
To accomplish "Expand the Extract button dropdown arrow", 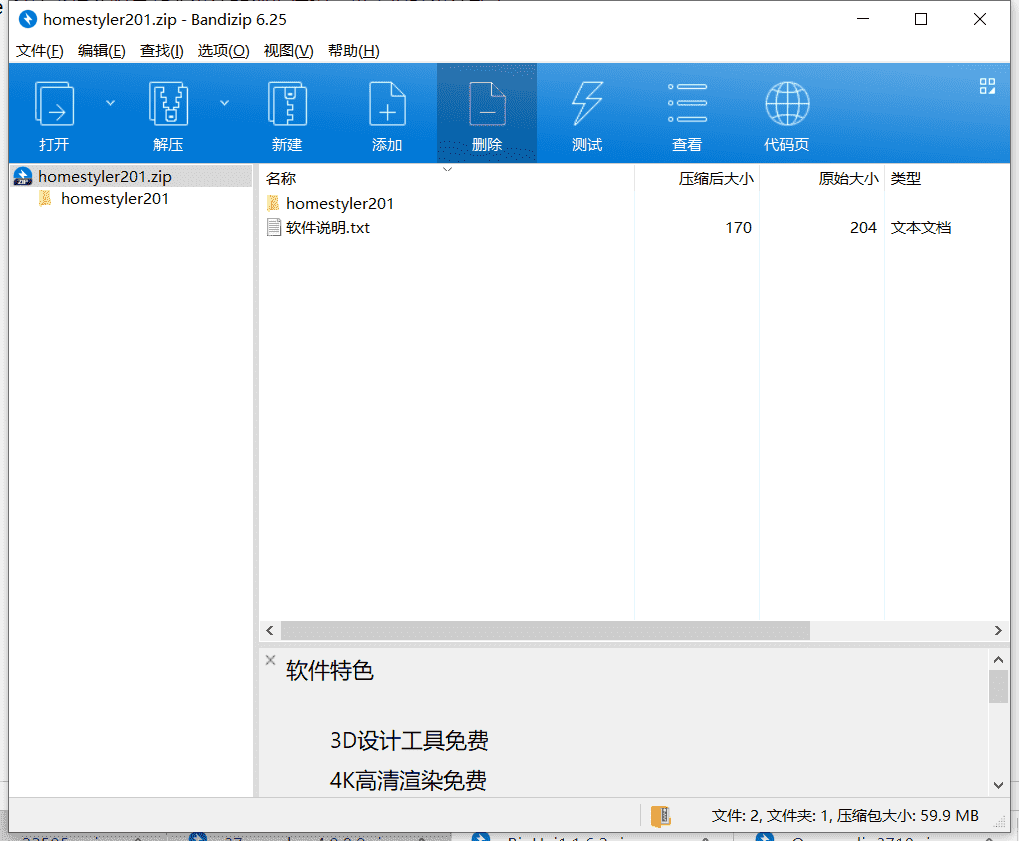I will pyautogui.click(x=224, y=103).
